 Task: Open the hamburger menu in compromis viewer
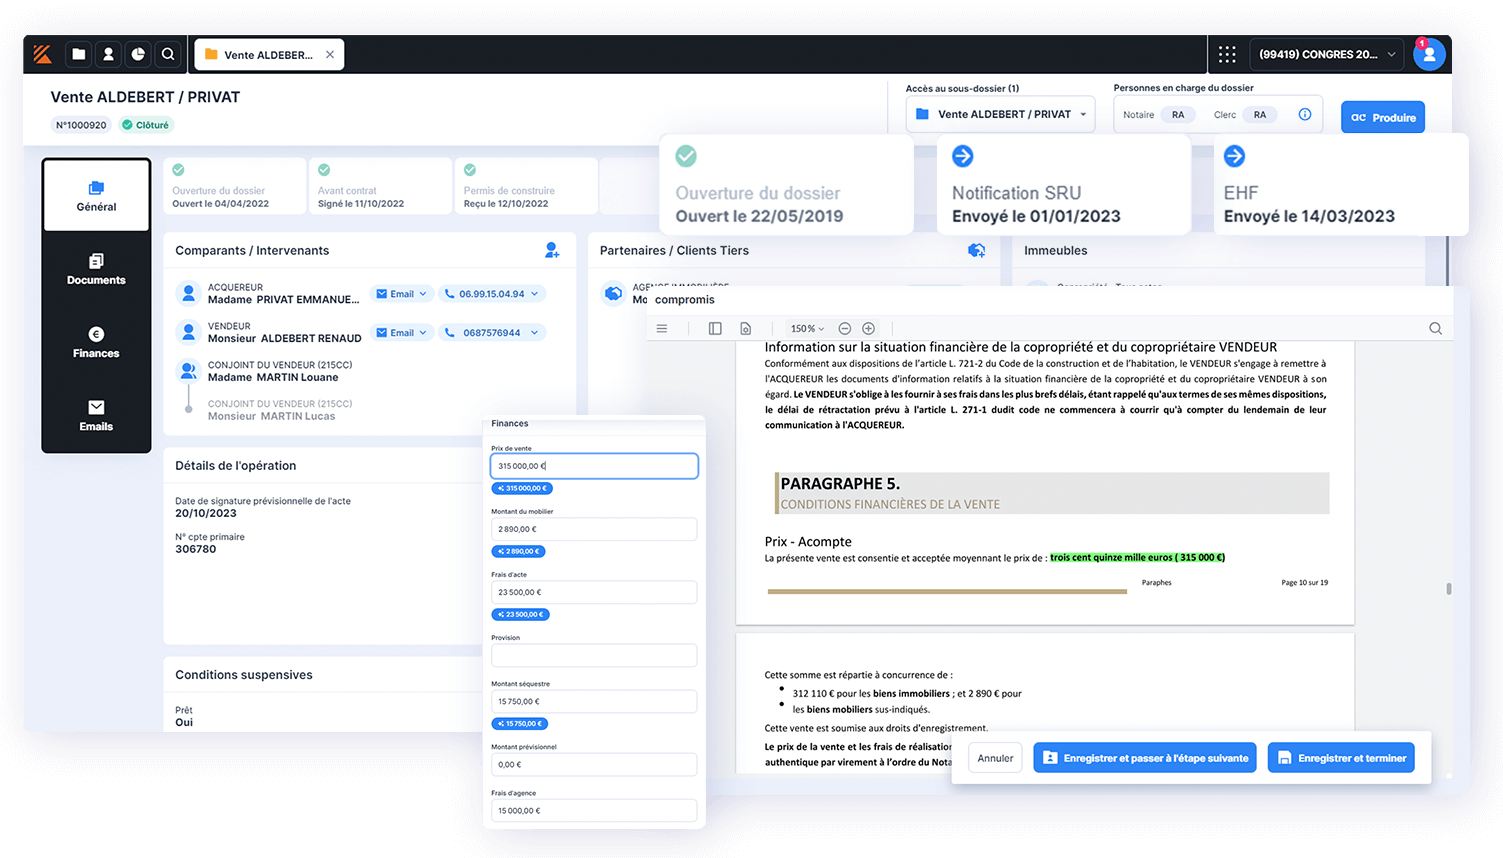tap(662, 328)
